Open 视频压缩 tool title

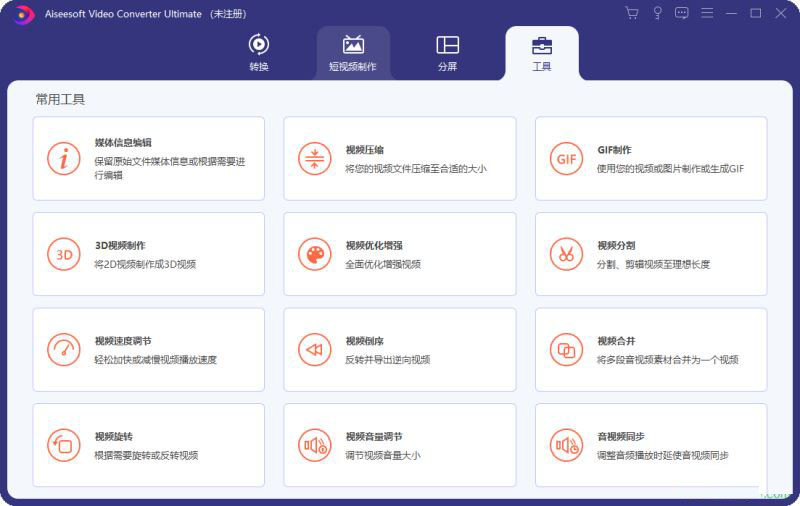364,149
